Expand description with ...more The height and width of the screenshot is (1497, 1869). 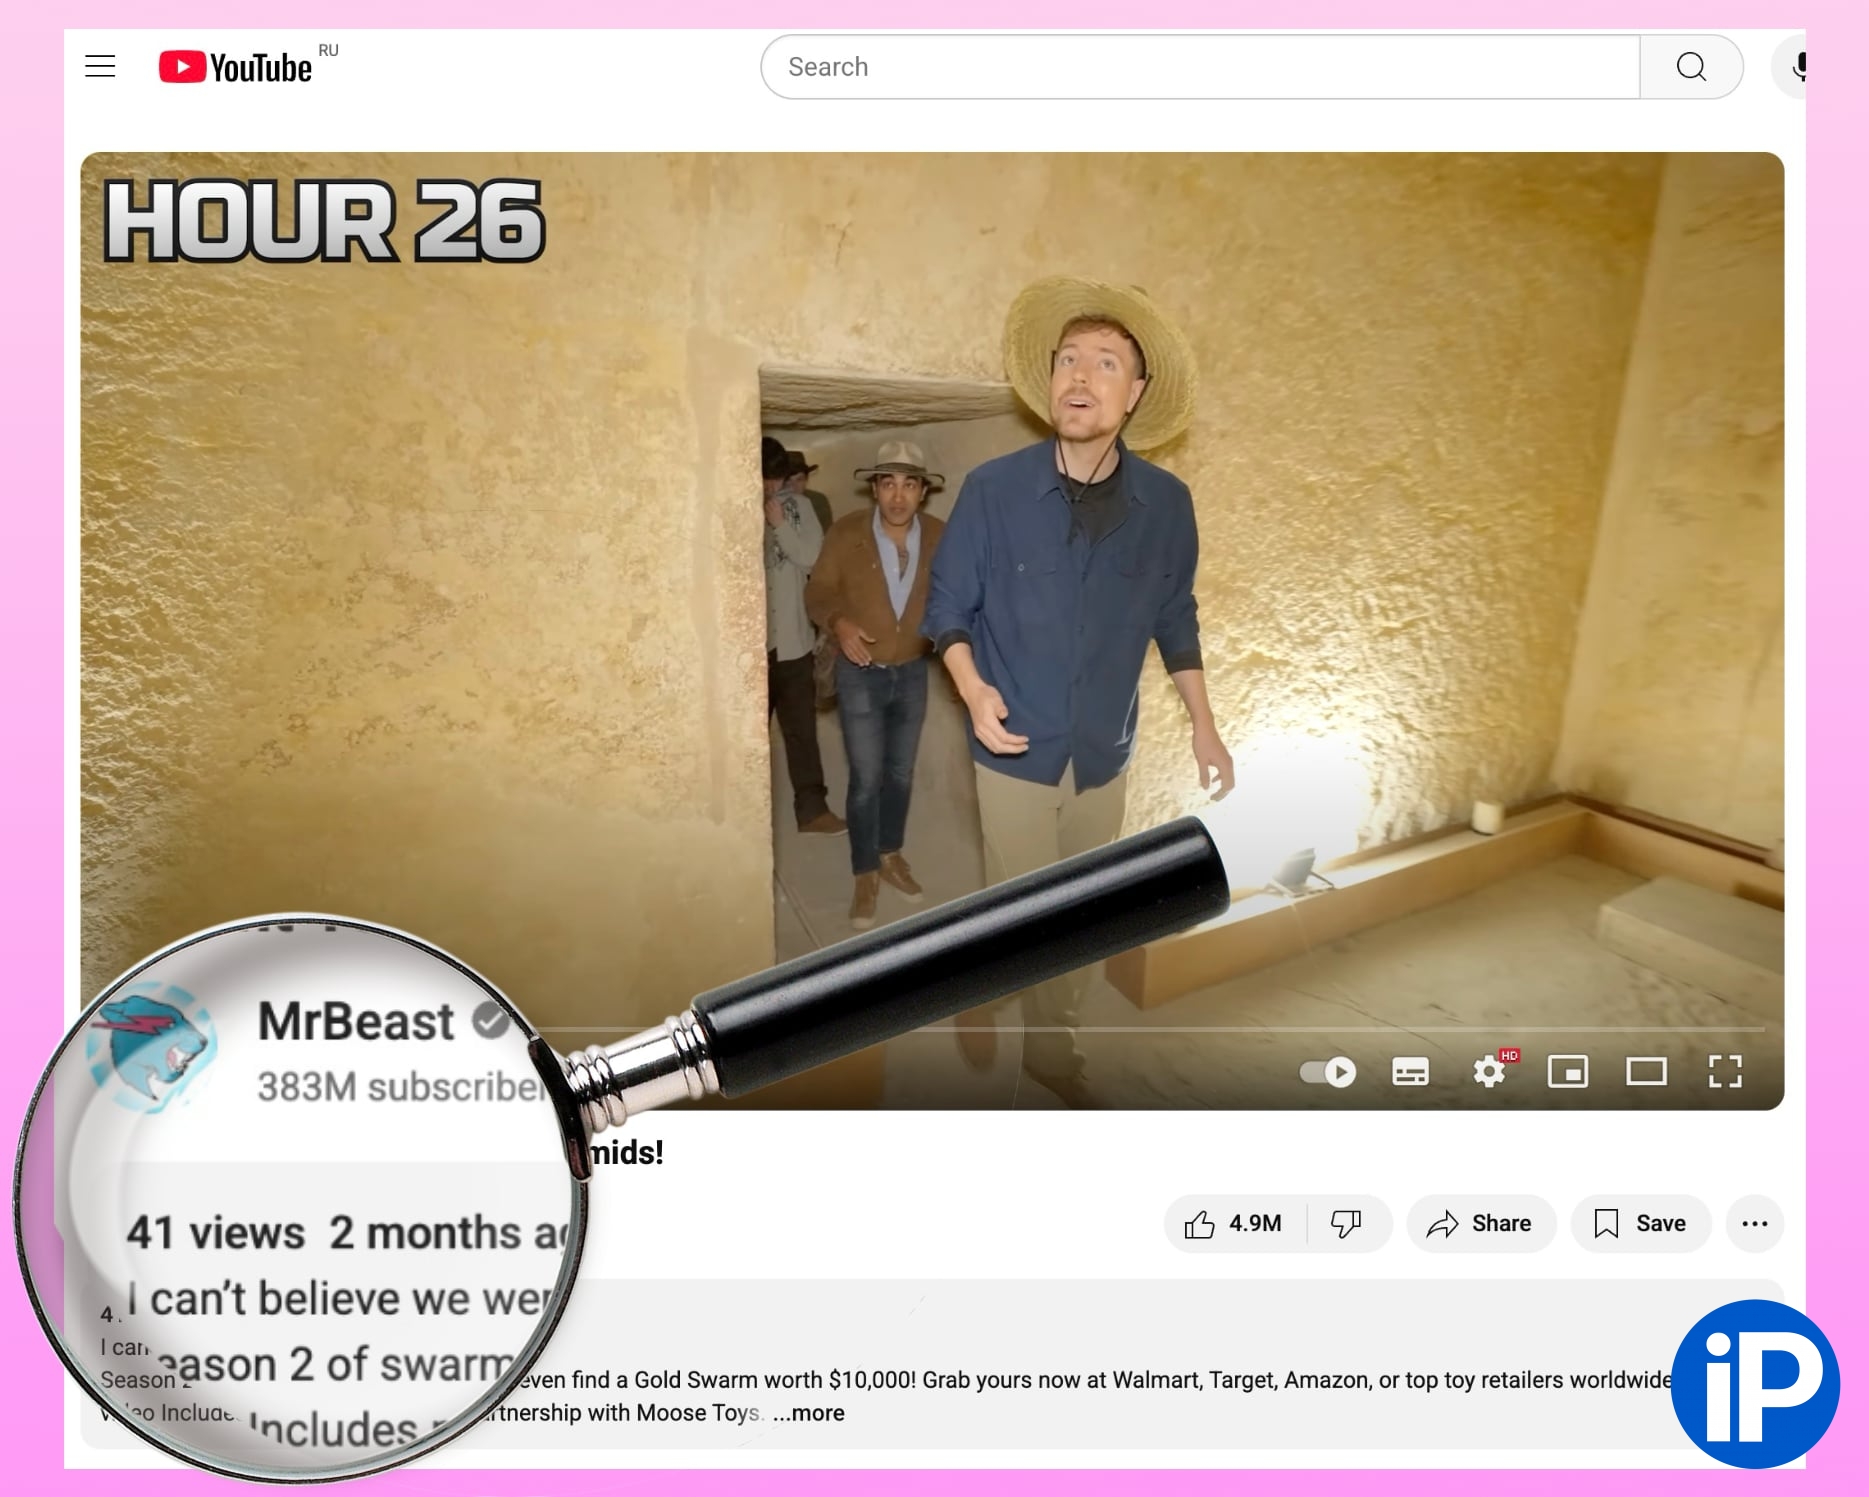point(808,1413)
